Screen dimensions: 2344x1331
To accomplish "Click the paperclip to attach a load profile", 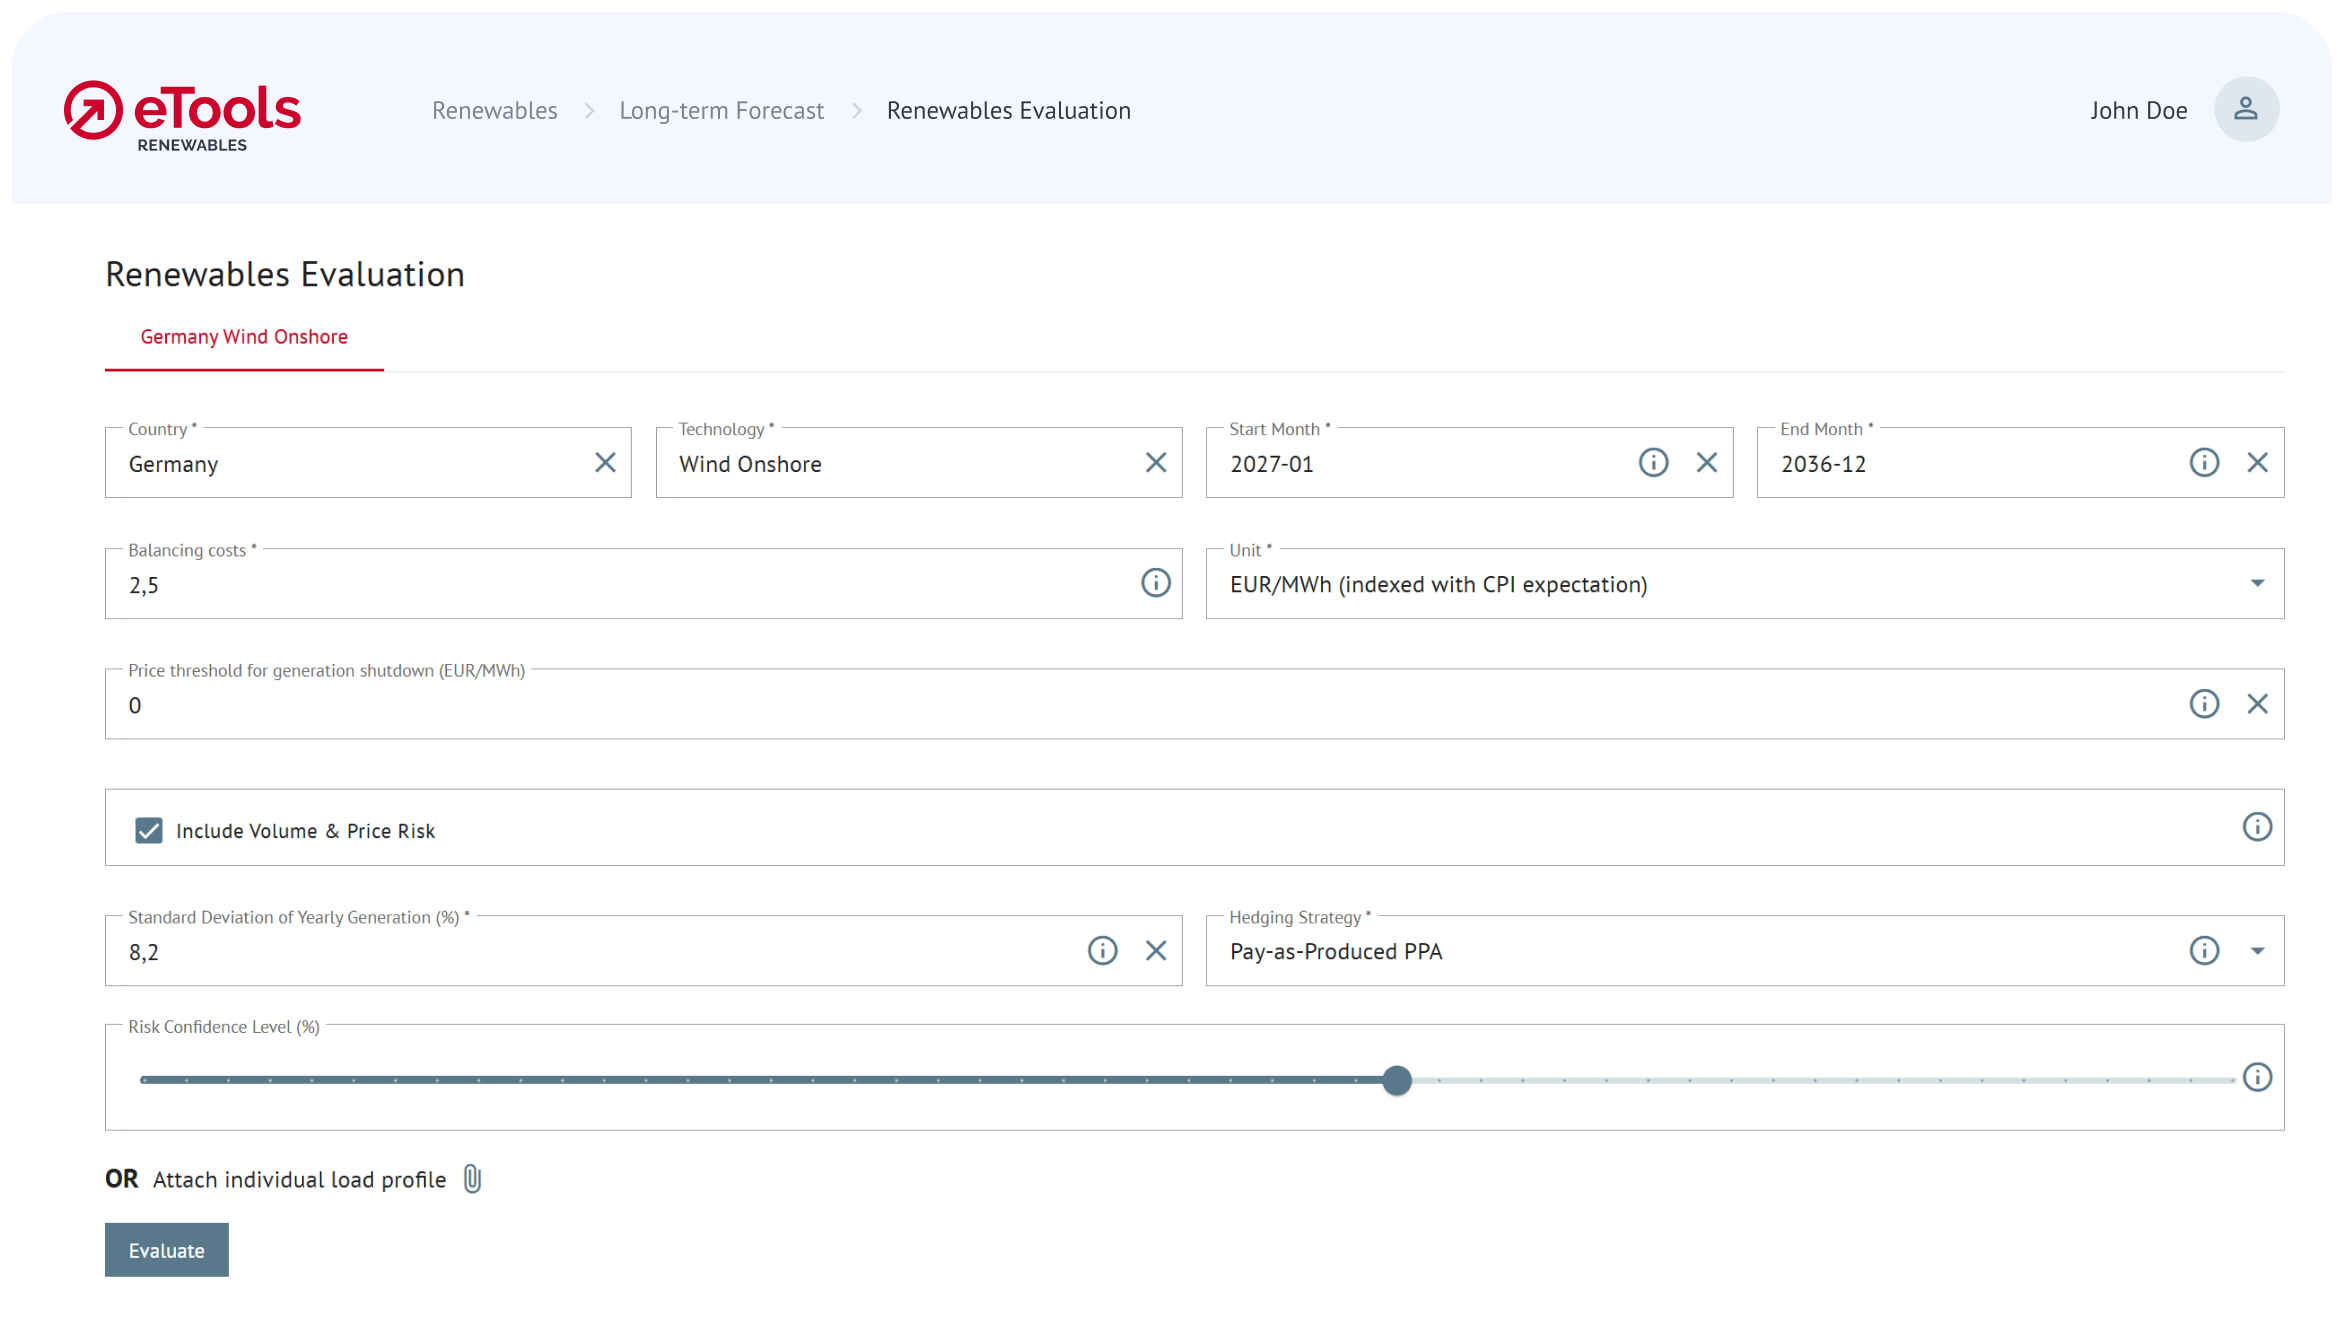I will pos(470,1179).
